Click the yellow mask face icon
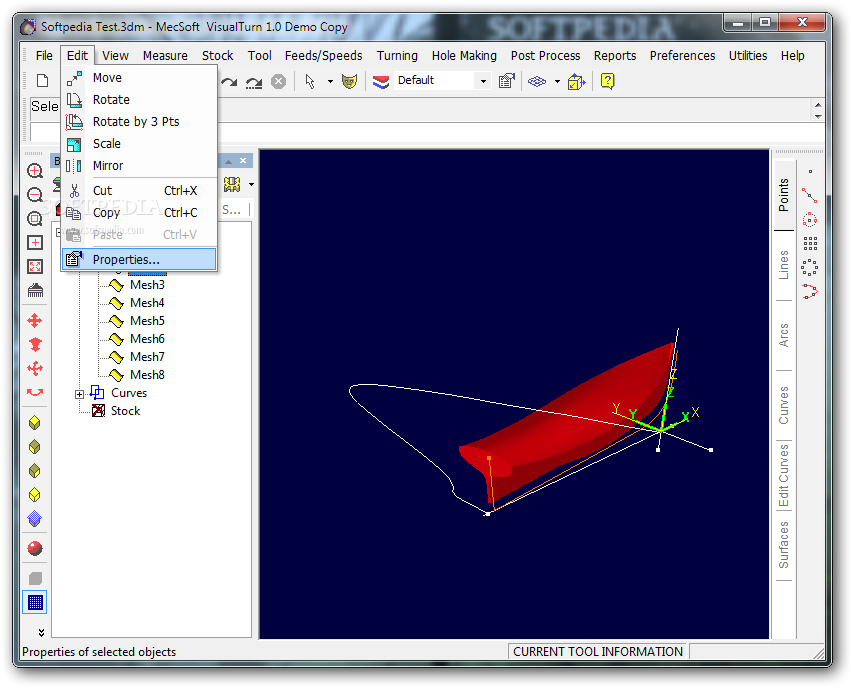The width and height of the screenshot is (853, 688). 349,82
